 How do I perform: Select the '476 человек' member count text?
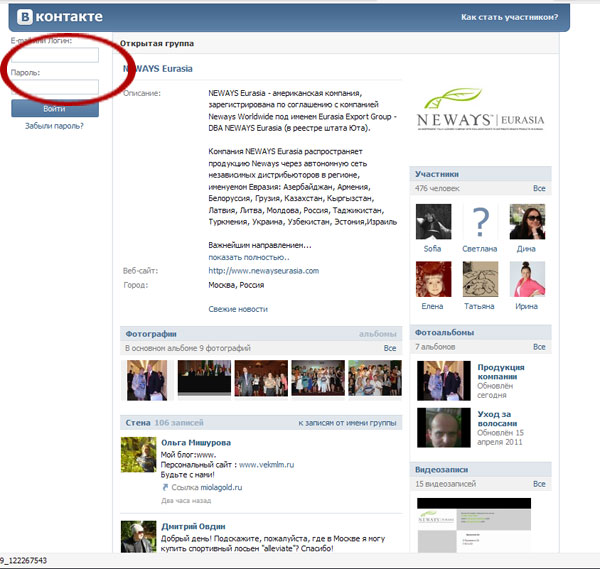437,188
